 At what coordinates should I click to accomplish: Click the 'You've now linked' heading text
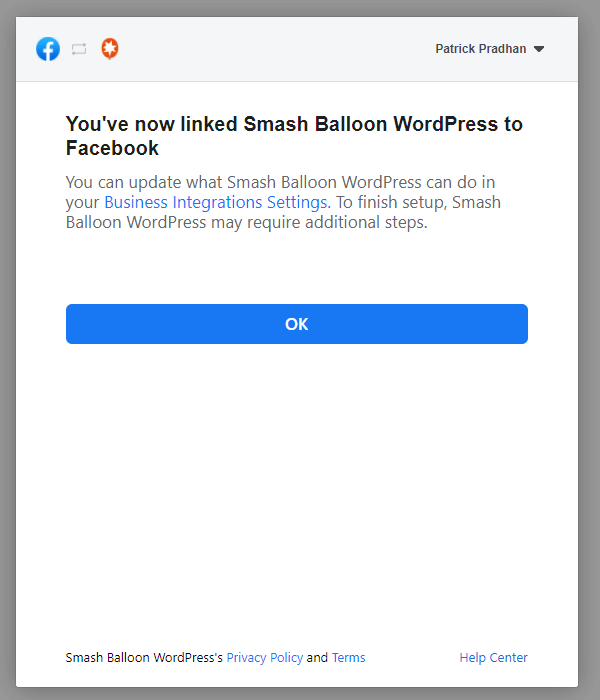click(294, 136)
